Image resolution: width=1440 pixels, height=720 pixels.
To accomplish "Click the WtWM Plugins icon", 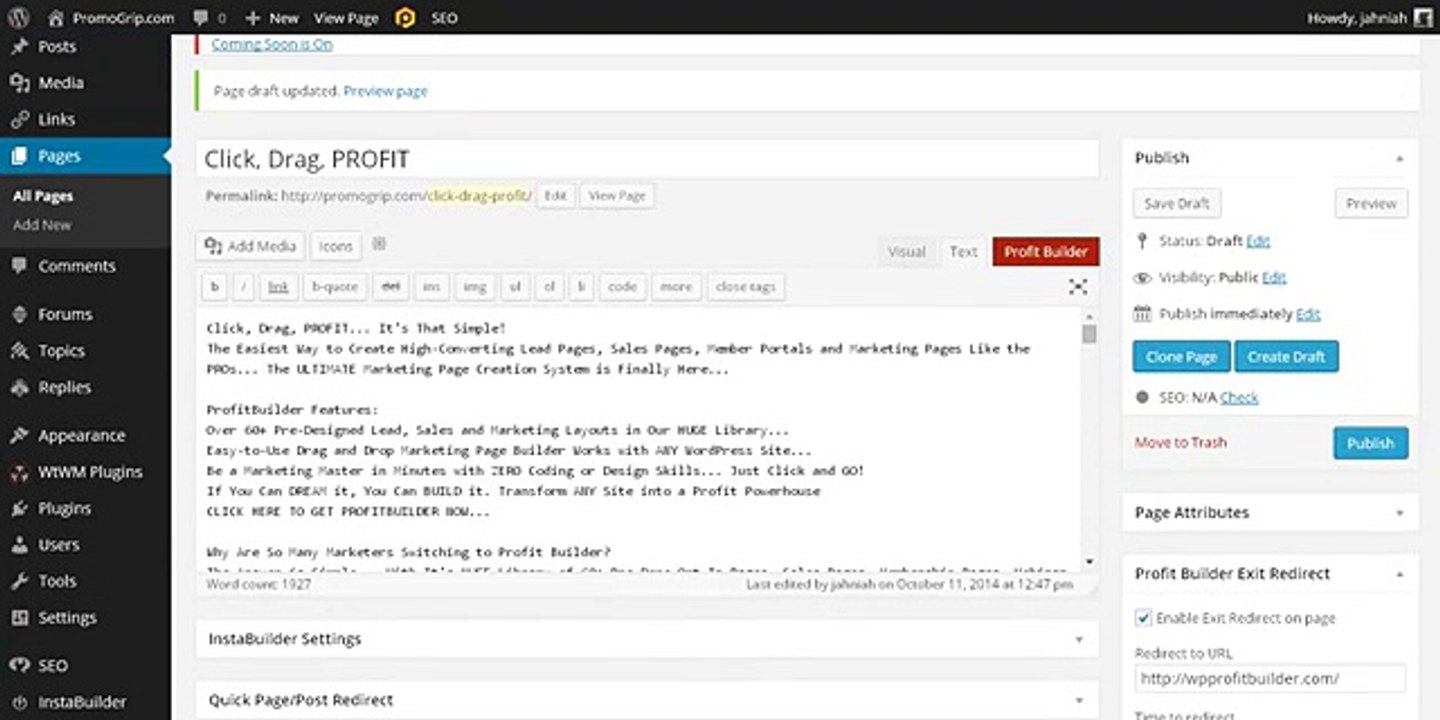I will pyautogui.click(x=19, y=472).
